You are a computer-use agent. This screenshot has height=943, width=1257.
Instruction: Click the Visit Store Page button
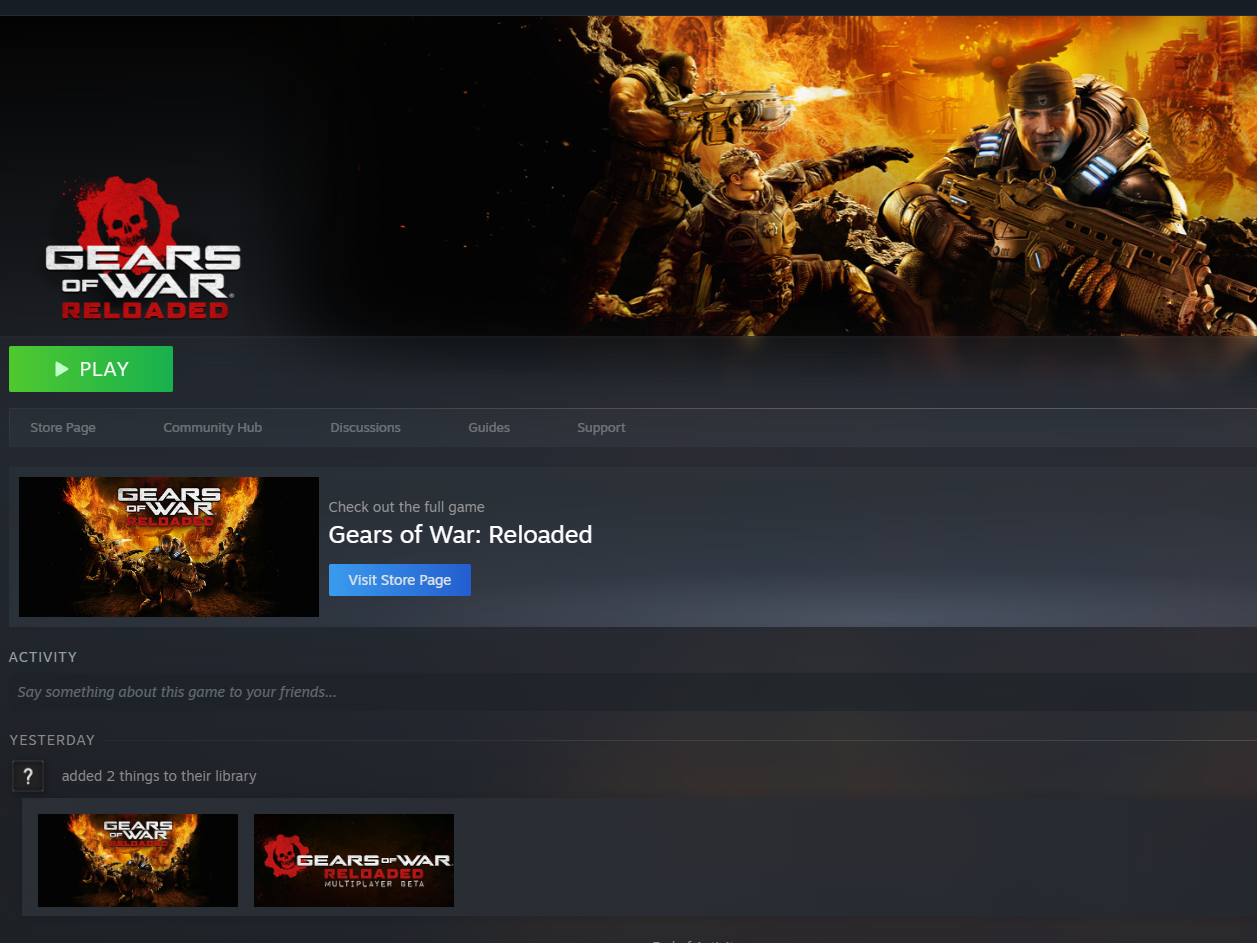click(x=400, y=580)
